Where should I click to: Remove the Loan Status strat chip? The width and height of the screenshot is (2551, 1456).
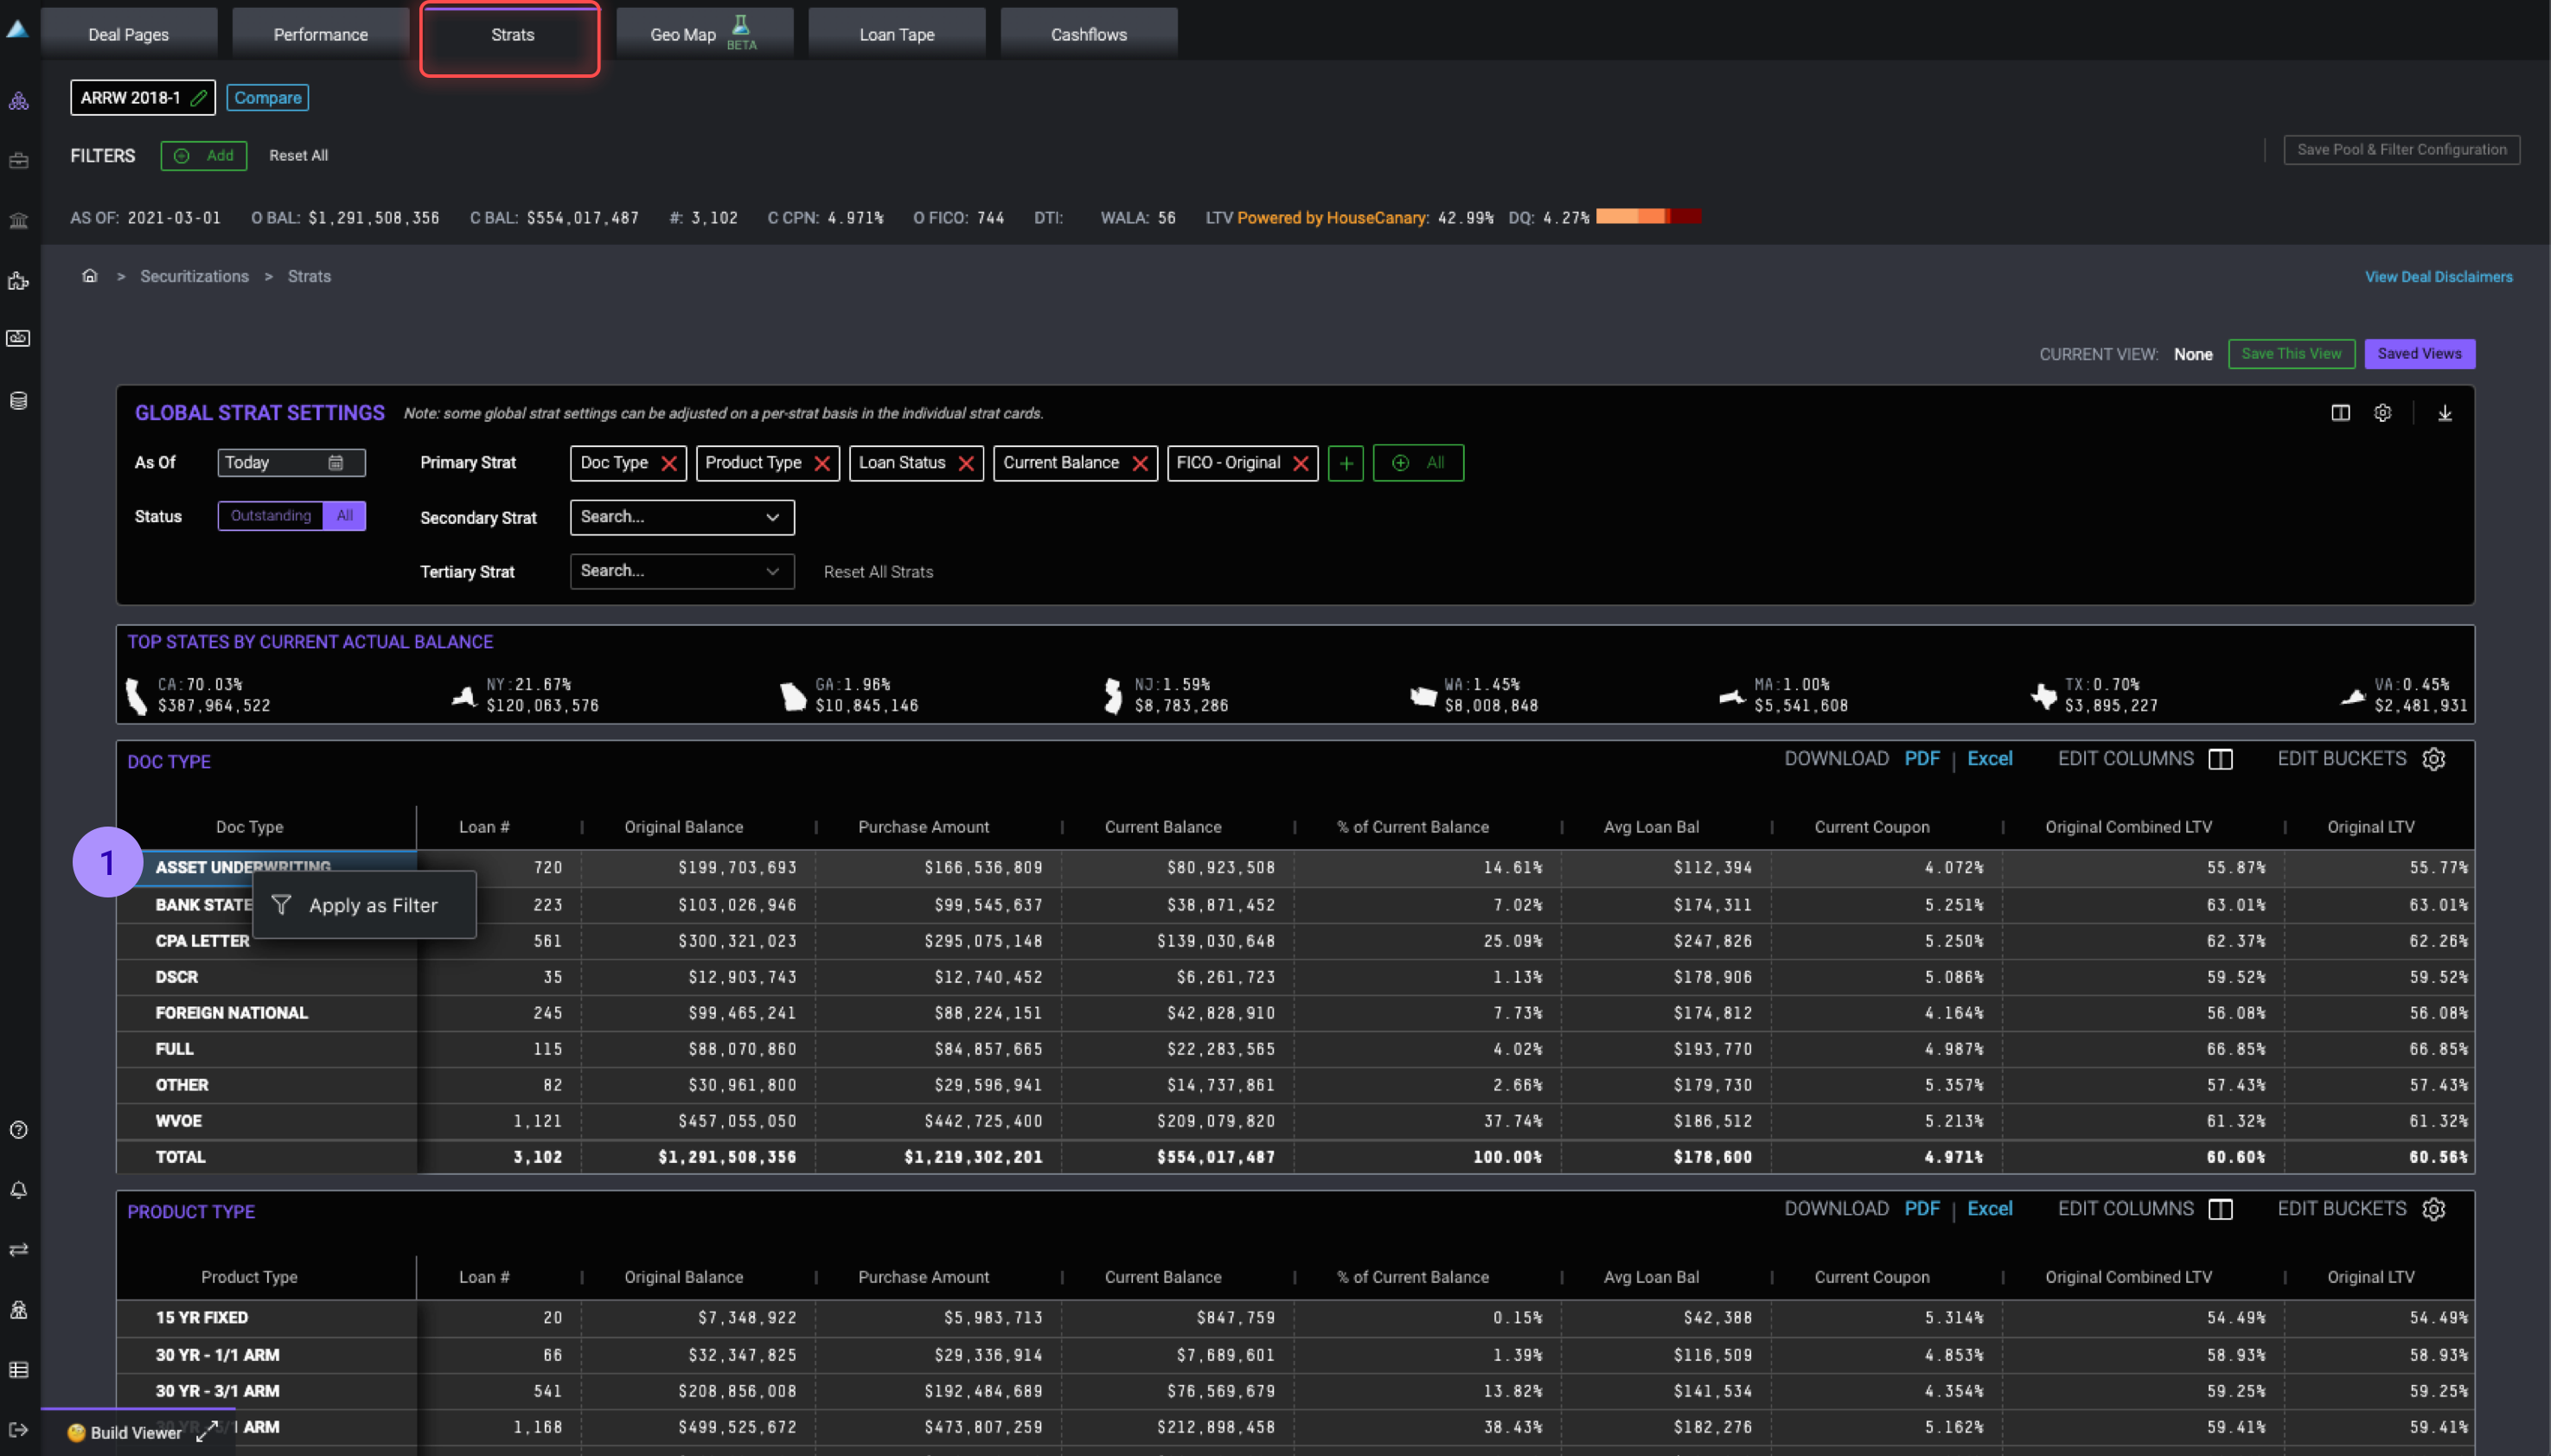coord(966,463)
